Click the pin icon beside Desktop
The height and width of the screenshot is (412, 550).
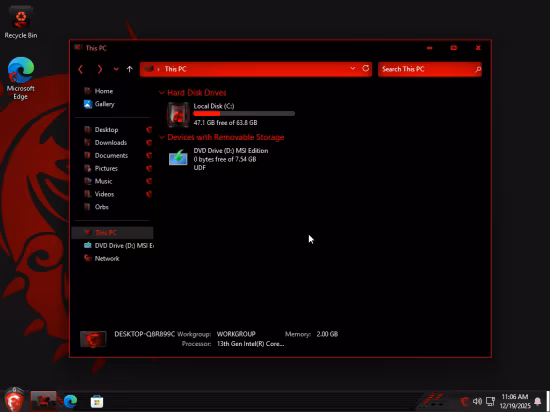tap(149, 130)
